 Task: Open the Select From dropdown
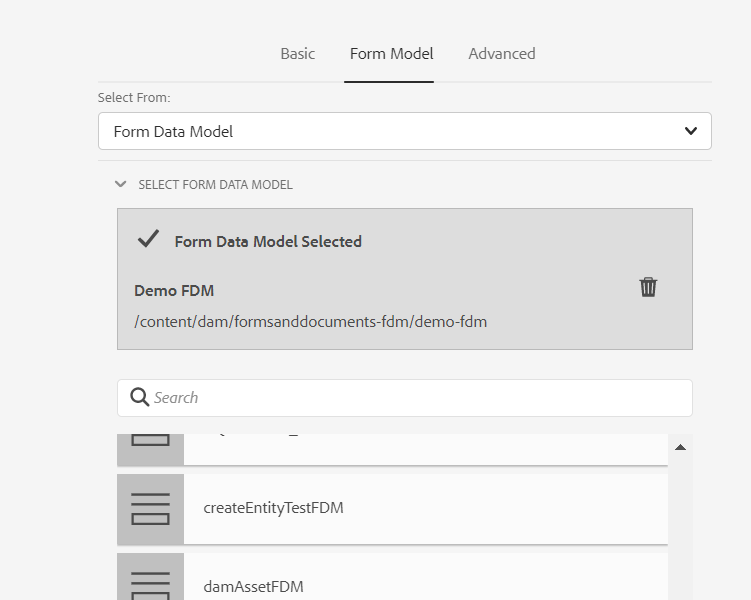click(404, 131)
